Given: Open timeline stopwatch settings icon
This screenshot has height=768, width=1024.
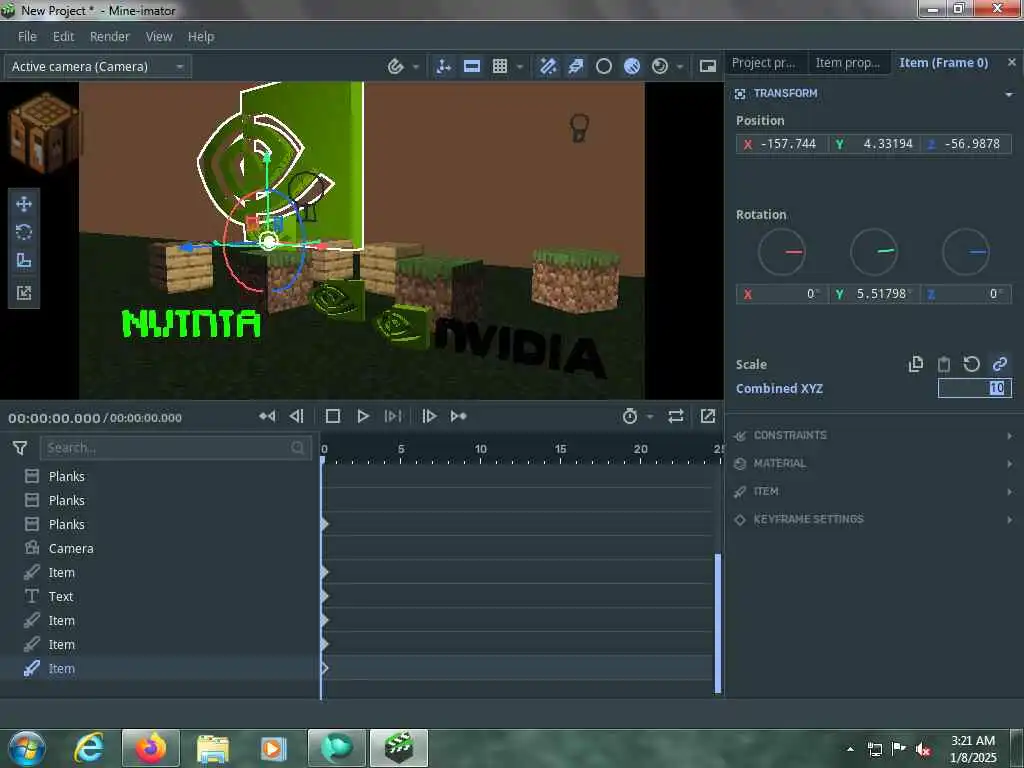Looking at the screenshot, I should click(630, 416).
